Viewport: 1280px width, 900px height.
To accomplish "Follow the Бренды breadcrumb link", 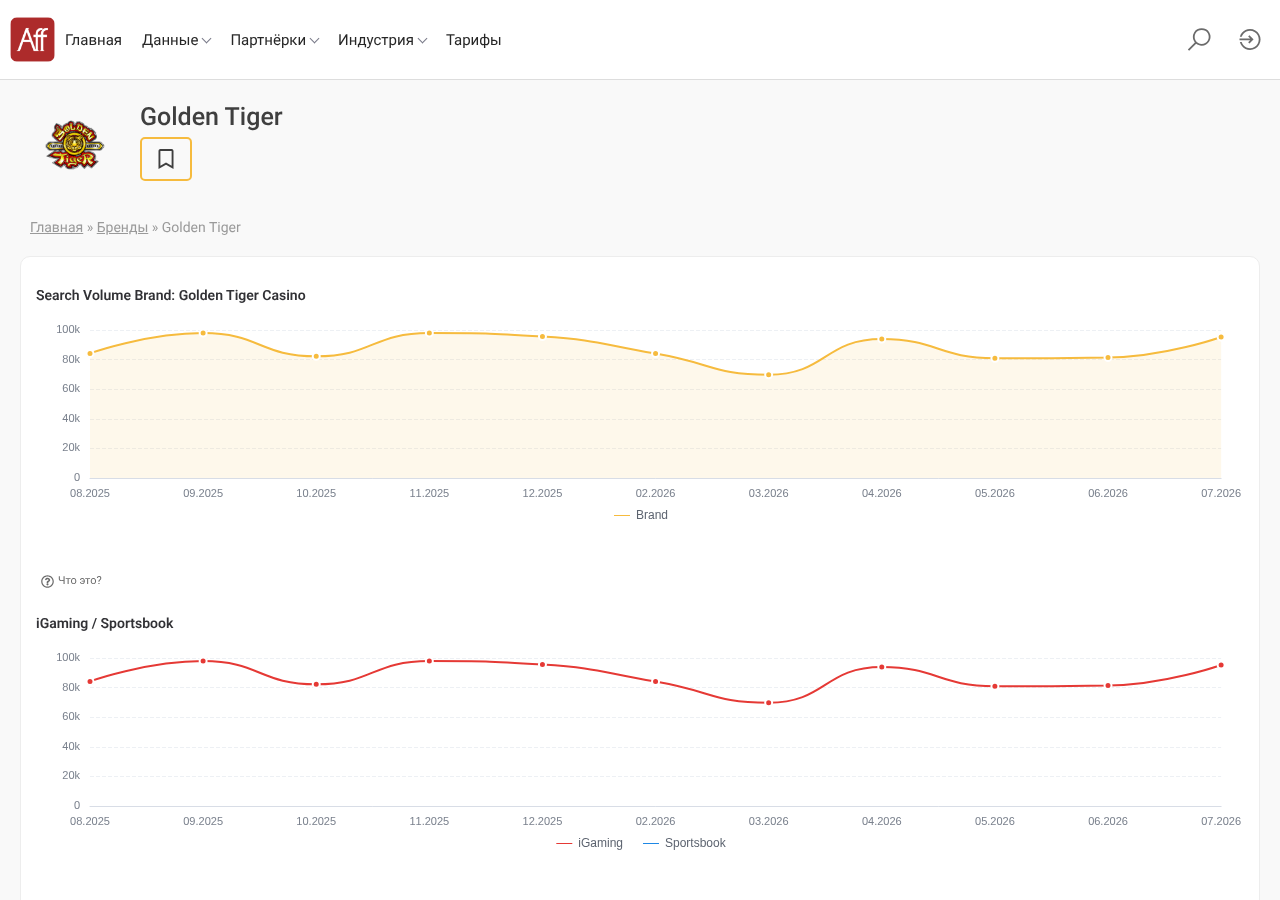I will pos(122,227).
